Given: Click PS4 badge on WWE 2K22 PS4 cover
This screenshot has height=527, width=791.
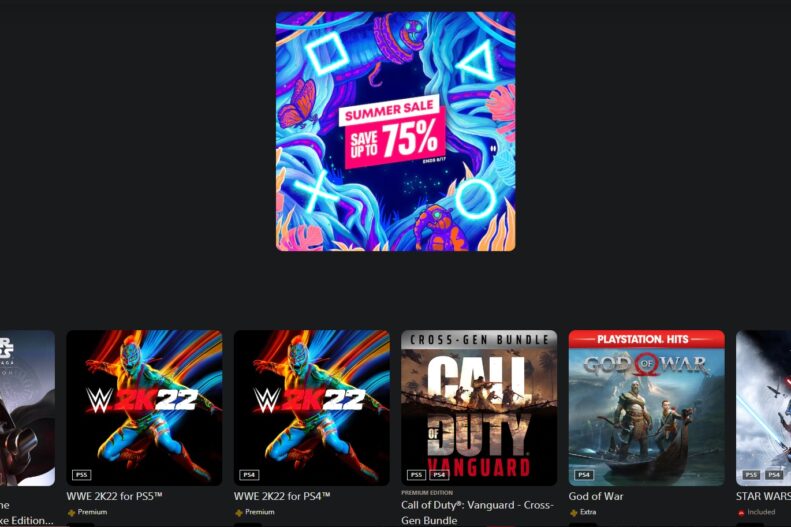Looking at the screenshot, I should pyautogui.click(x=249, y=475).
